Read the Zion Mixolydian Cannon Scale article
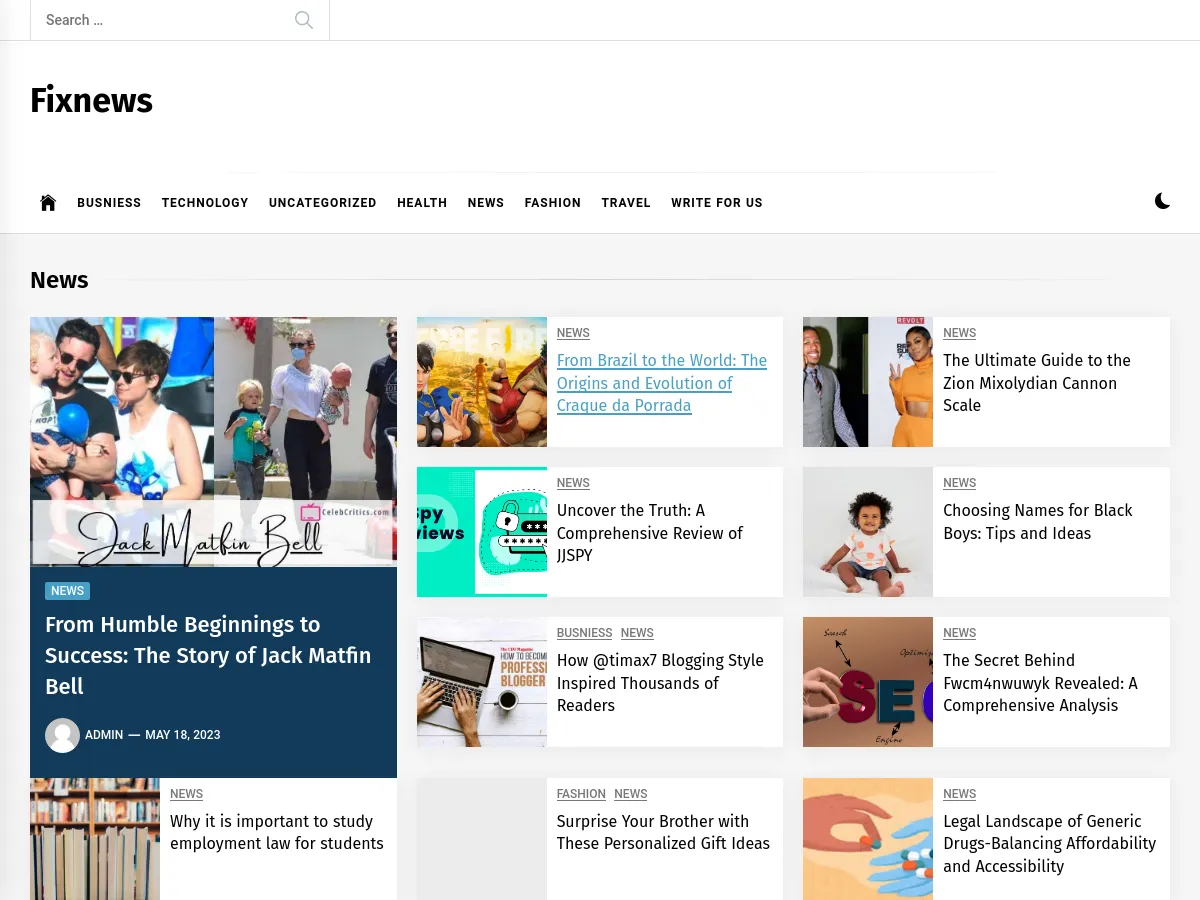 pos(1036,383)
